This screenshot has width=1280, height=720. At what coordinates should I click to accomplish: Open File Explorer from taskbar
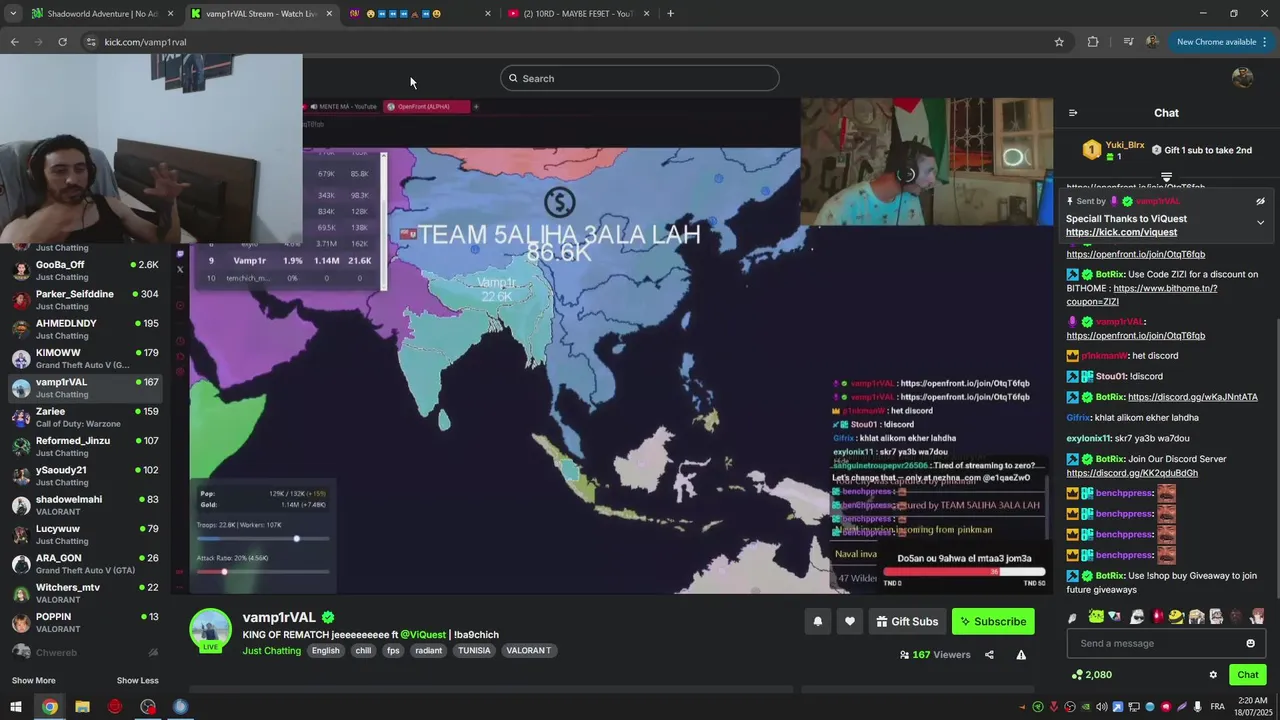tap(82, 707)
